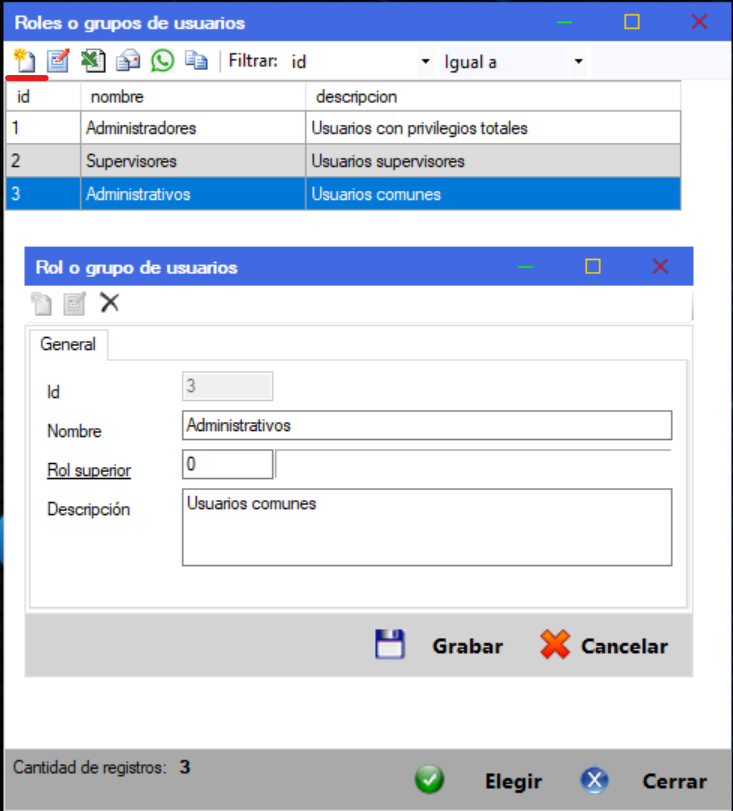Export the roles list to Excel

coord(93,61)
